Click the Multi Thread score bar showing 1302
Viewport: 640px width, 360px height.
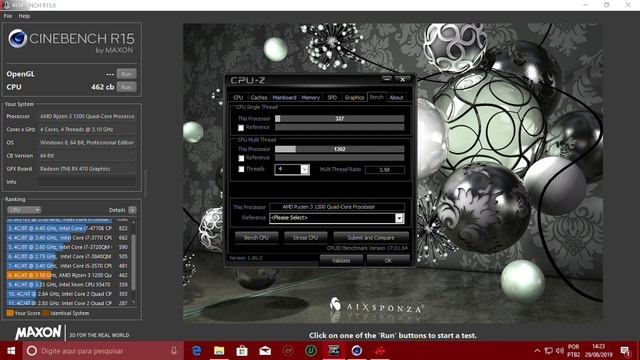pos(340,149)
